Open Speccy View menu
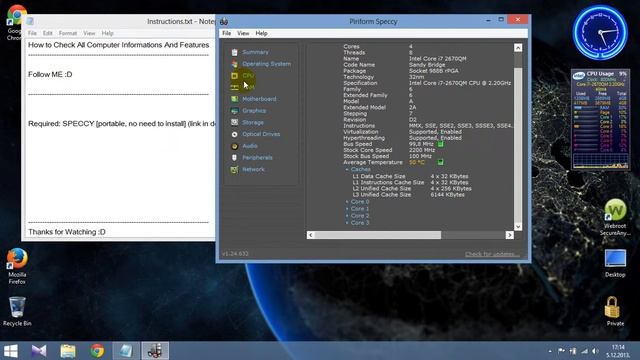Image resolution: width=640 pixels, height=360 pixels. coord(243,33)
